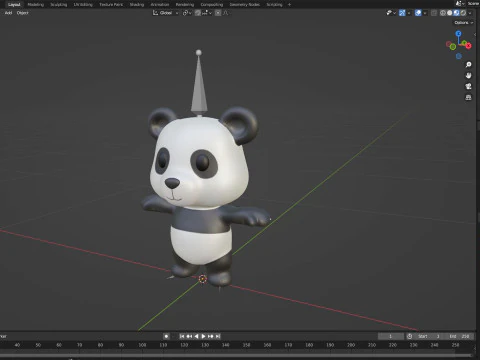
Task: Click the pan view hand icon
Action: 468,76
